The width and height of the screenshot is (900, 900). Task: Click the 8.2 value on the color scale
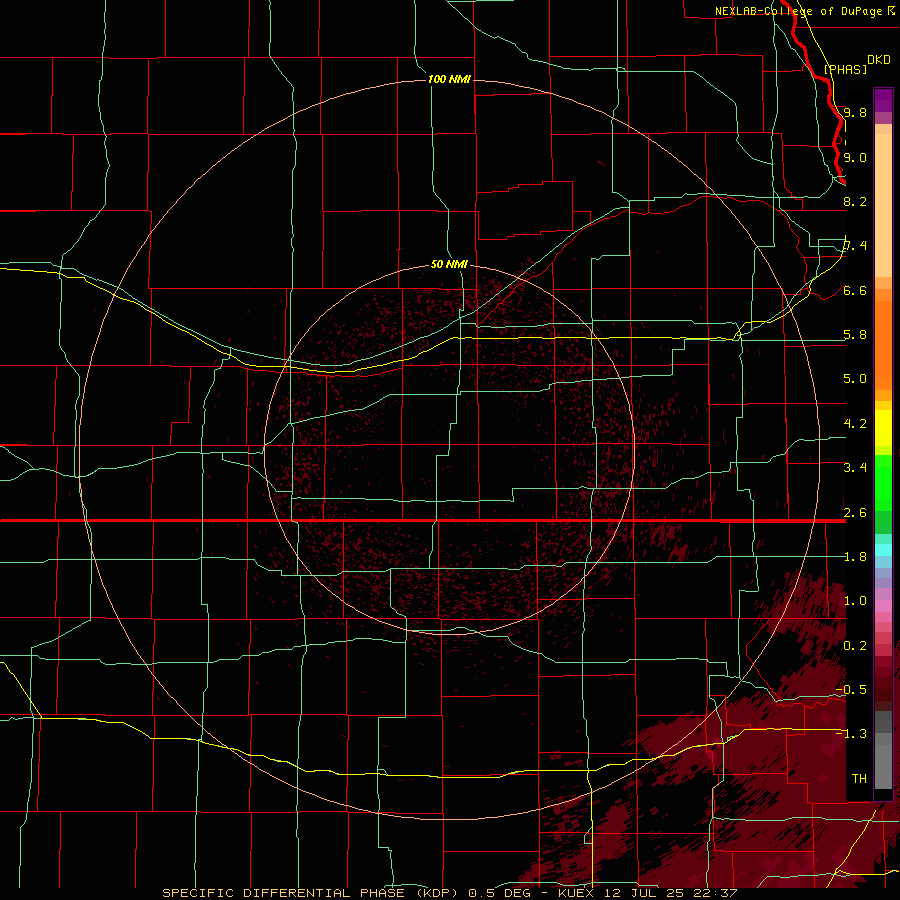pyautogui.click(x=855, y=201)
